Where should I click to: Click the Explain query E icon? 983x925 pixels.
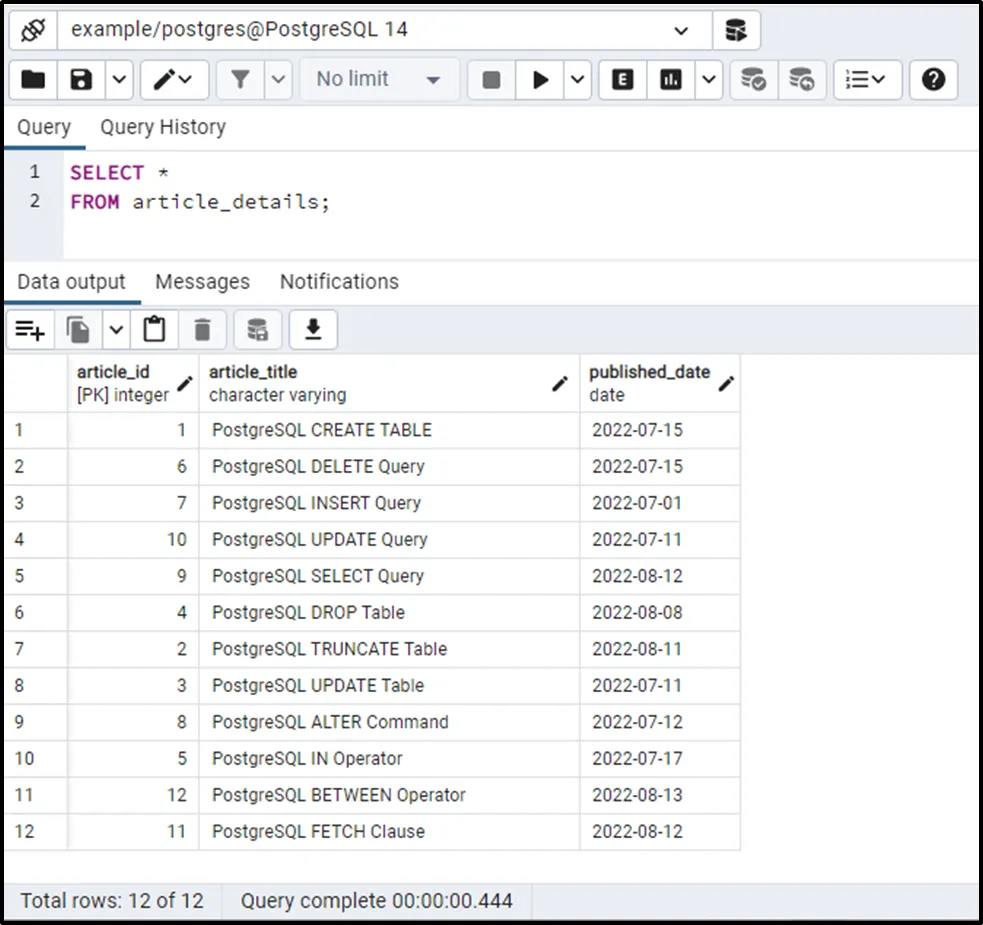pyautogui.click(x=623, y=80)
